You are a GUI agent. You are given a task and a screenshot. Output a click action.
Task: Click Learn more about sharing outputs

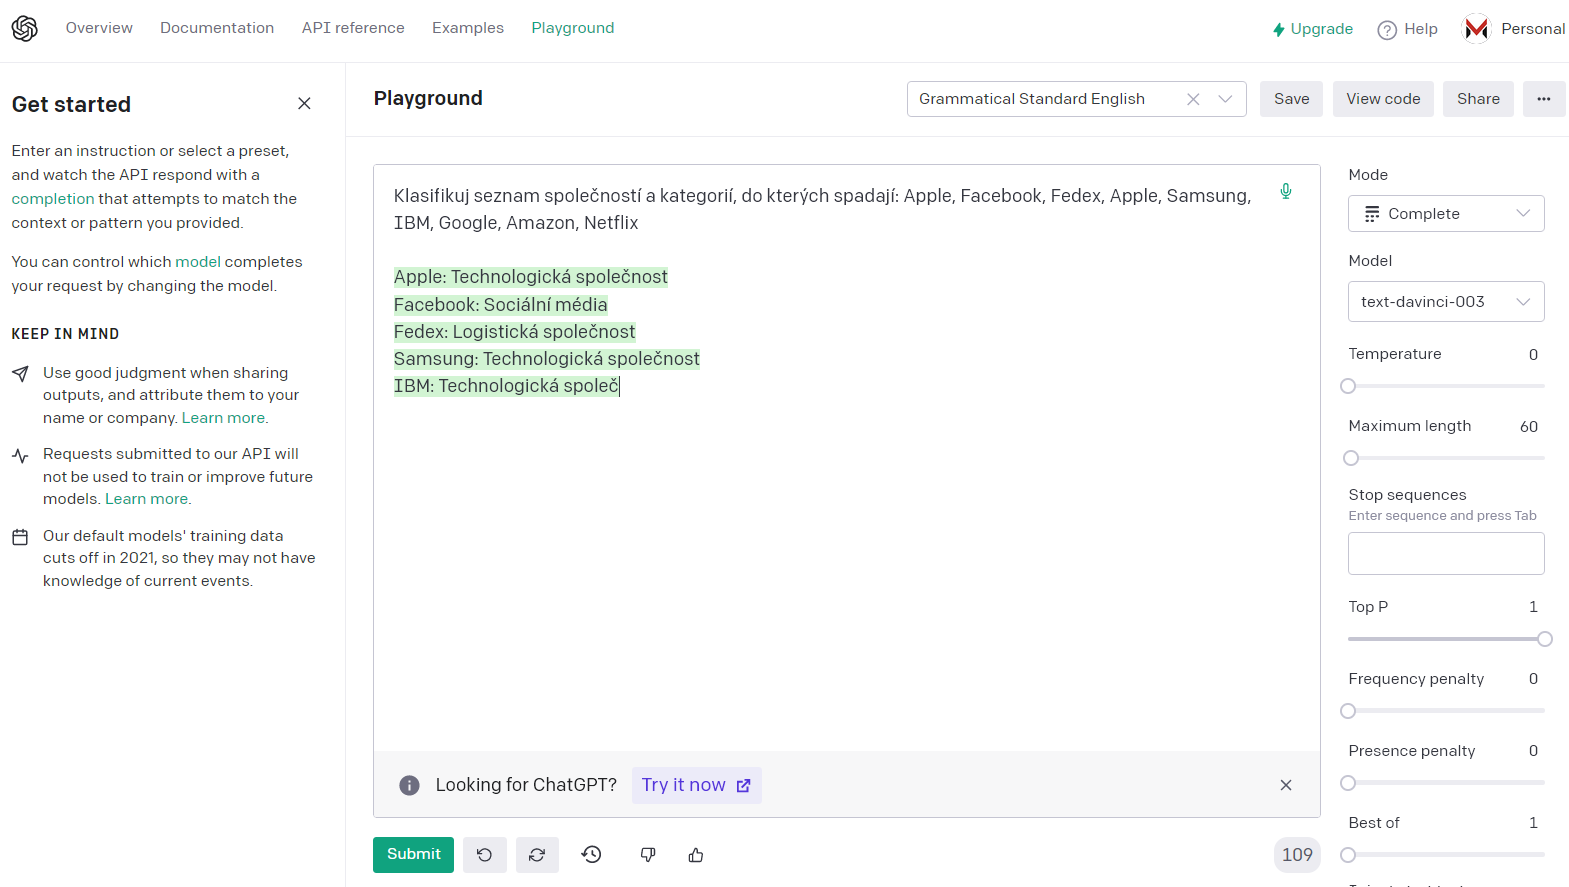(223, 418)
